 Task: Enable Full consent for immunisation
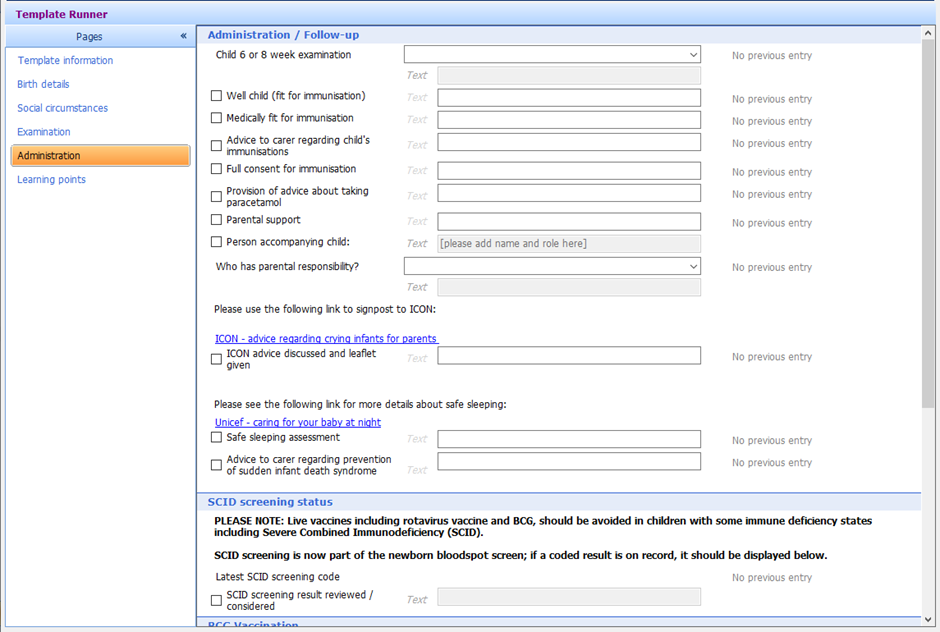pyautogui.click(x=216, y=169)
